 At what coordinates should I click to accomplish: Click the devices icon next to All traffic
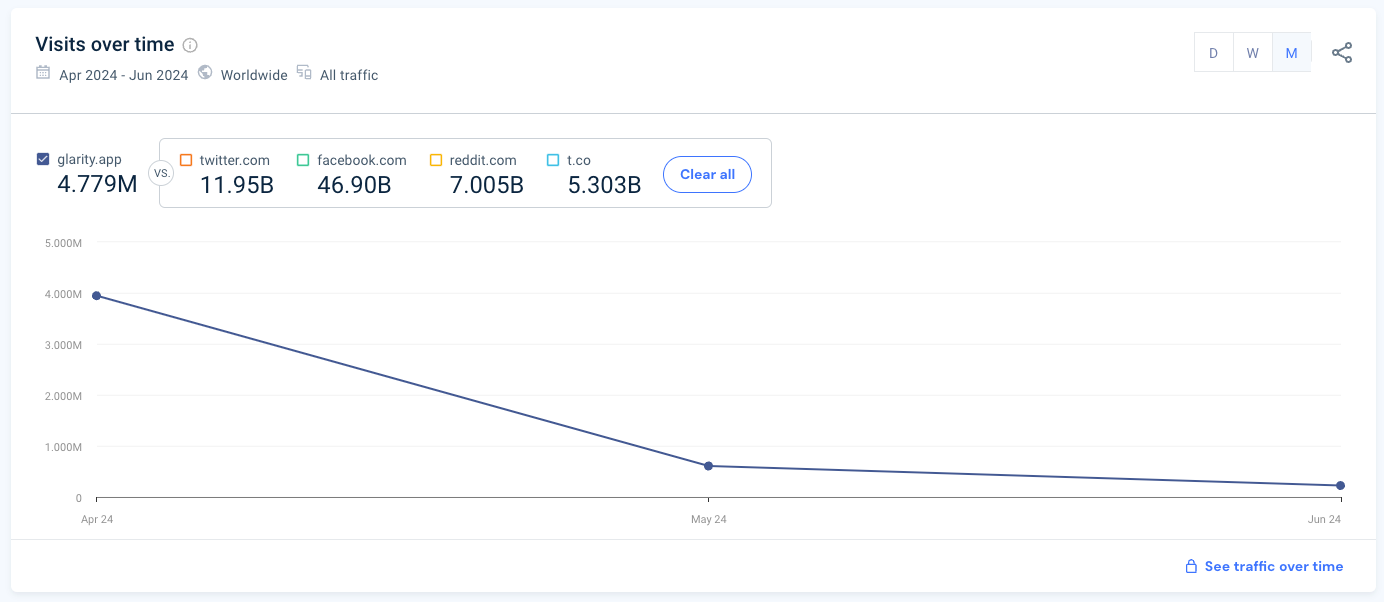[x=304, y=72]
